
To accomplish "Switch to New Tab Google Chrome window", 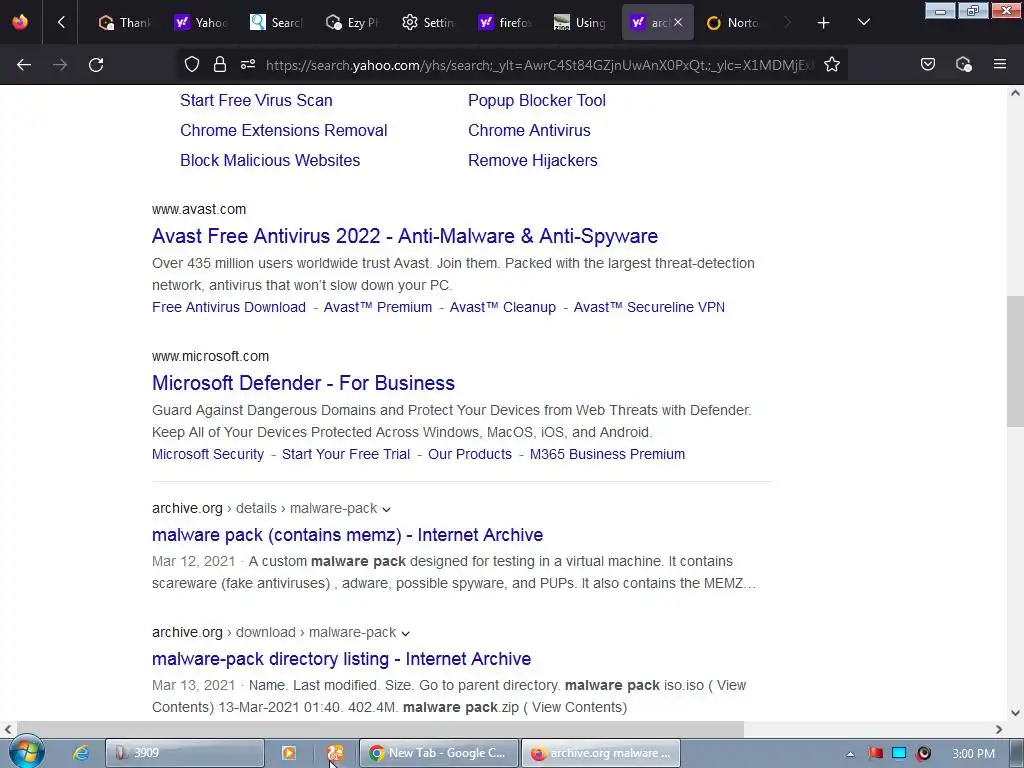I will 439,753.
